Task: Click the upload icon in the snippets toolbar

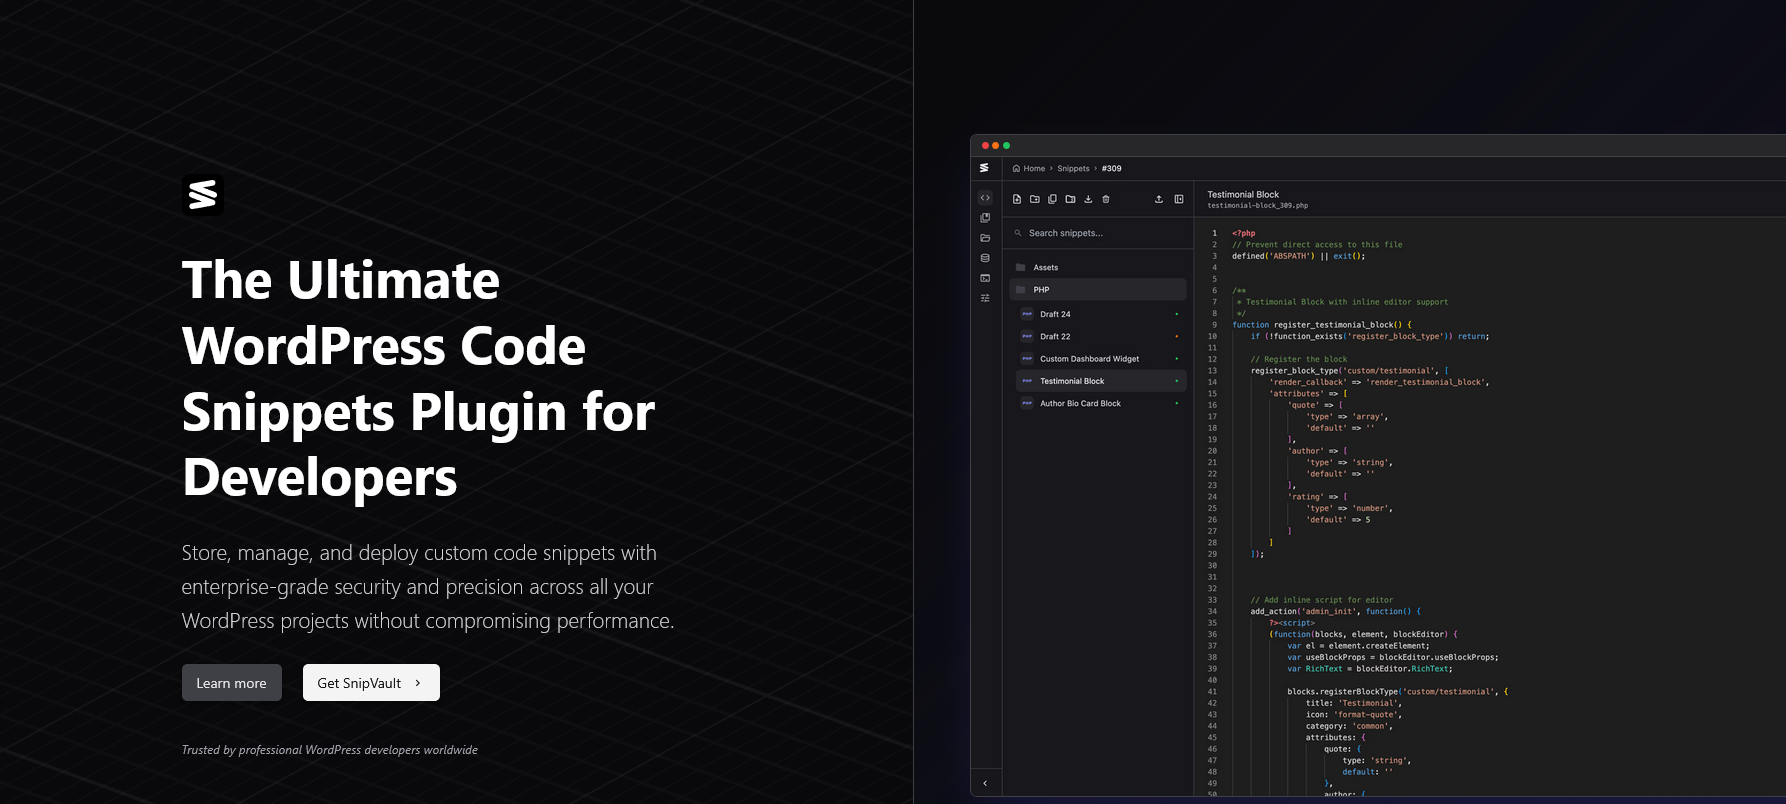Action: tap(1159, 199)
